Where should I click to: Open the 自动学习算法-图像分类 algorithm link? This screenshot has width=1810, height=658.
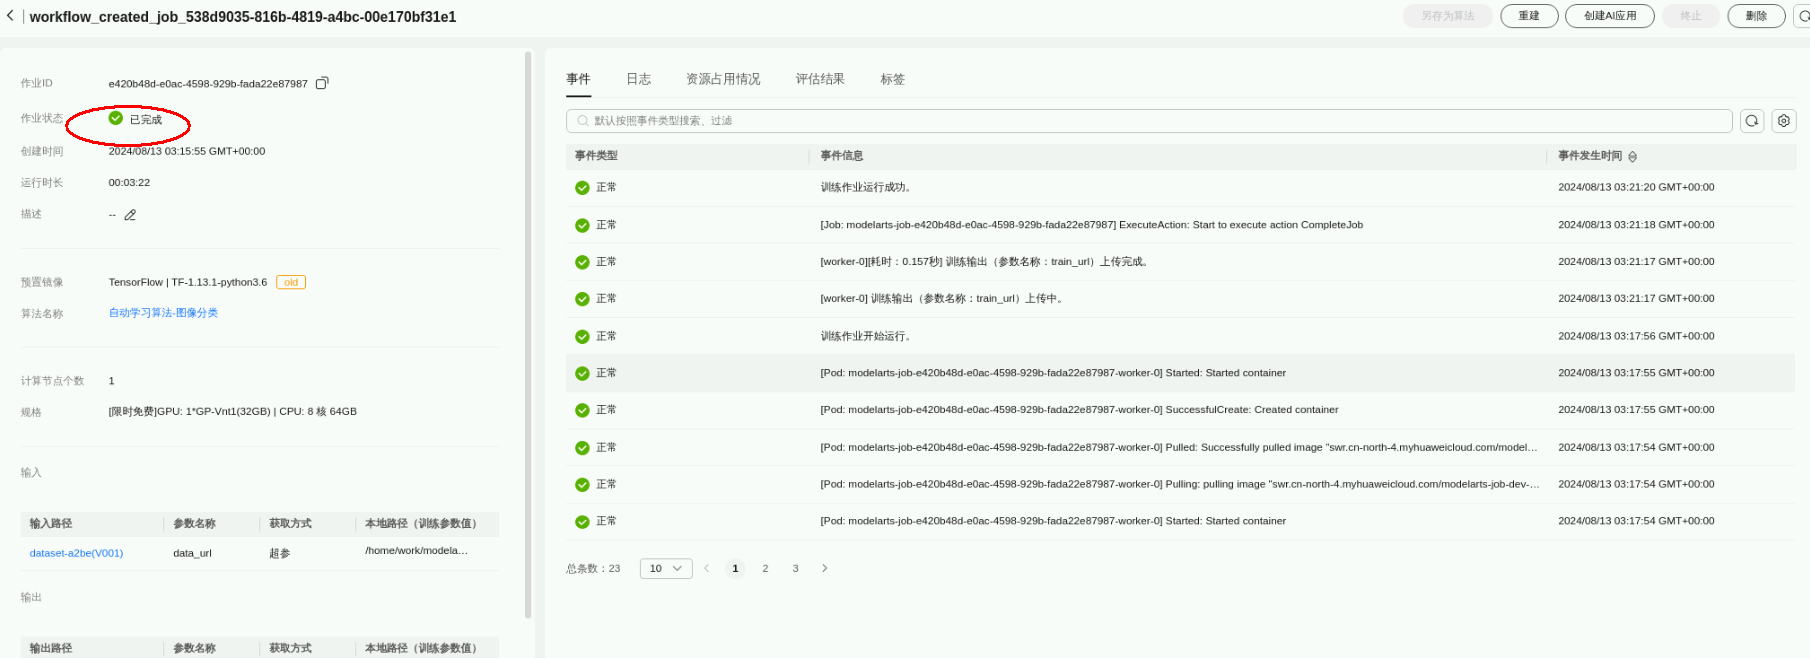[163, 313]
